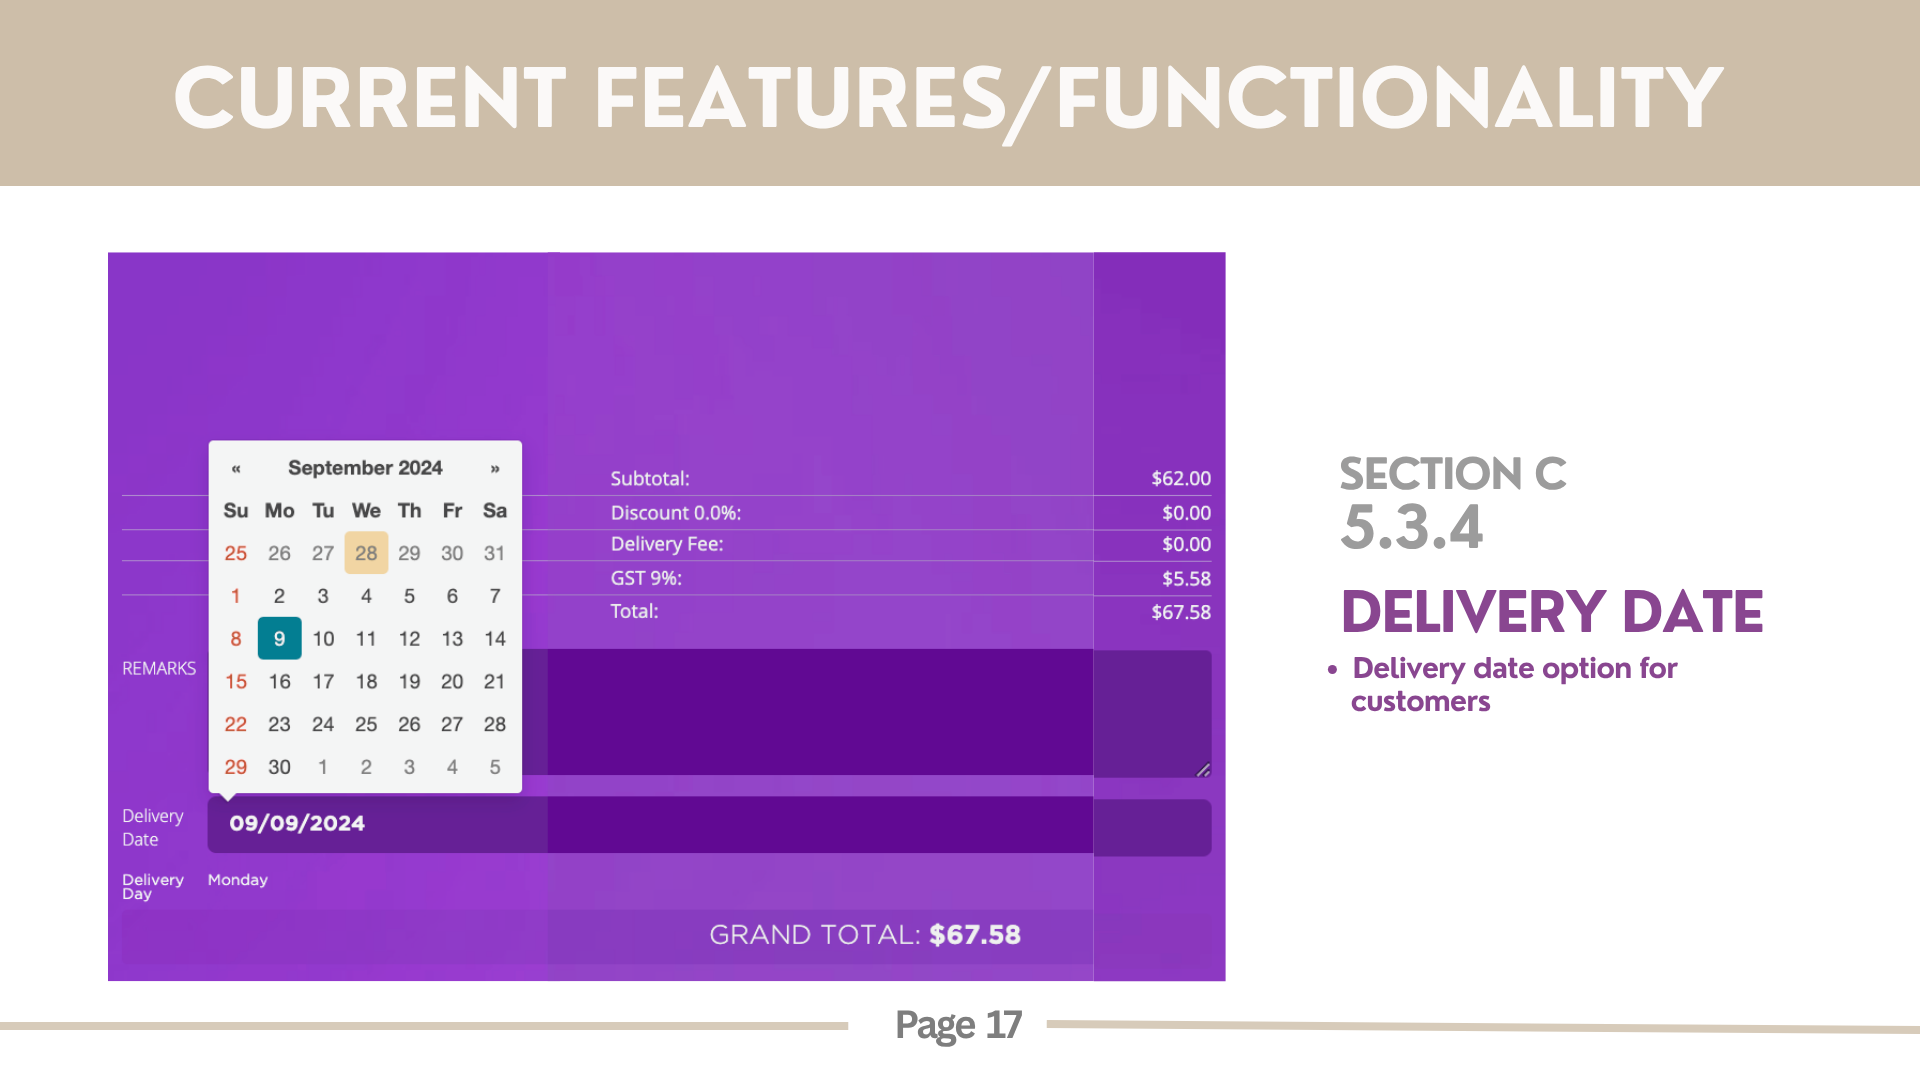Select September 30 in the calendar
The image size is (1920, 1080).
[x=279, y=767]
